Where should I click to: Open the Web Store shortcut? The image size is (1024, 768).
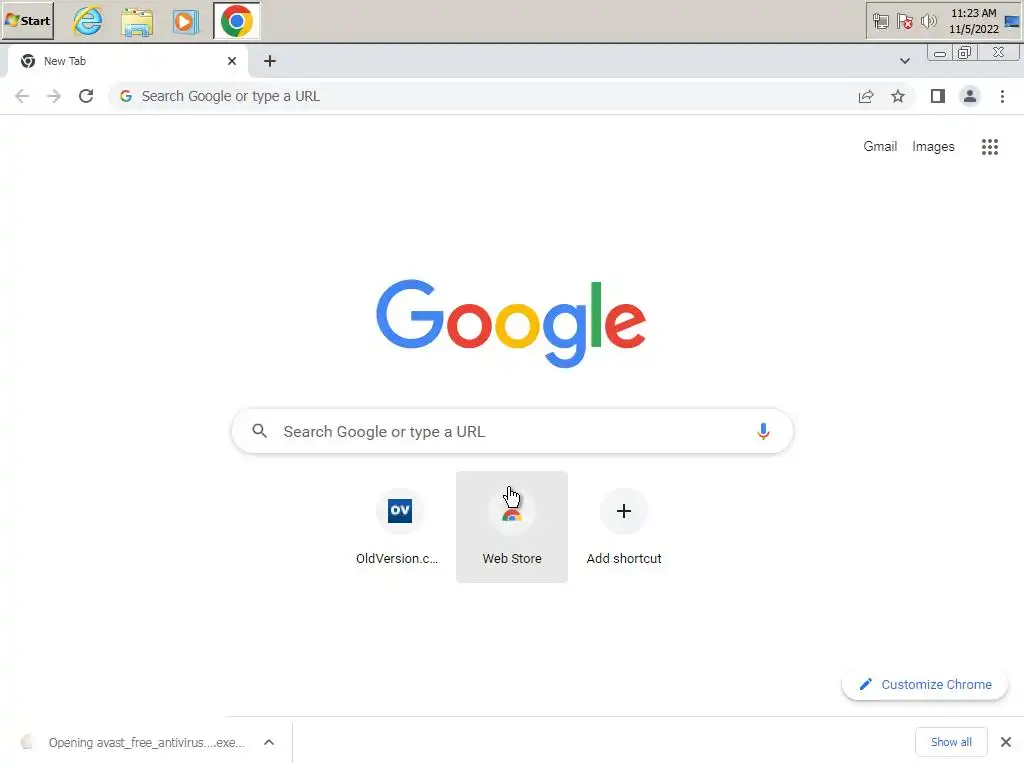(x=512, y=526)
